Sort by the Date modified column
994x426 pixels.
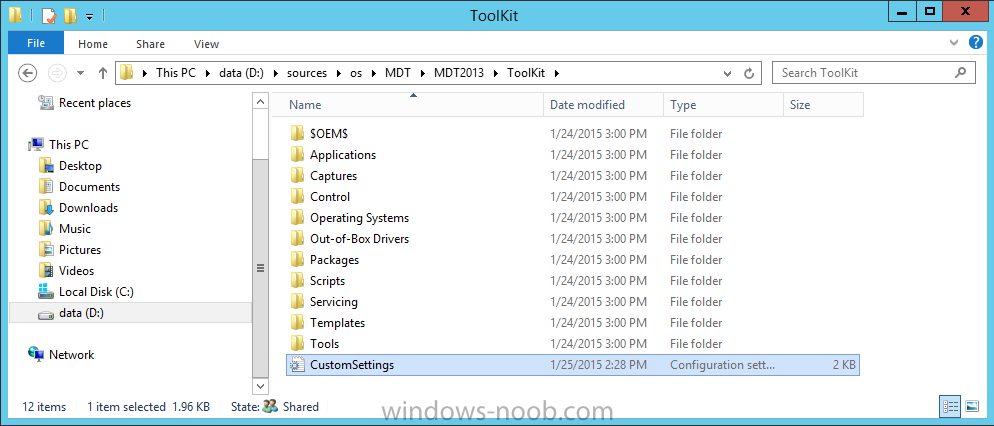603,105
